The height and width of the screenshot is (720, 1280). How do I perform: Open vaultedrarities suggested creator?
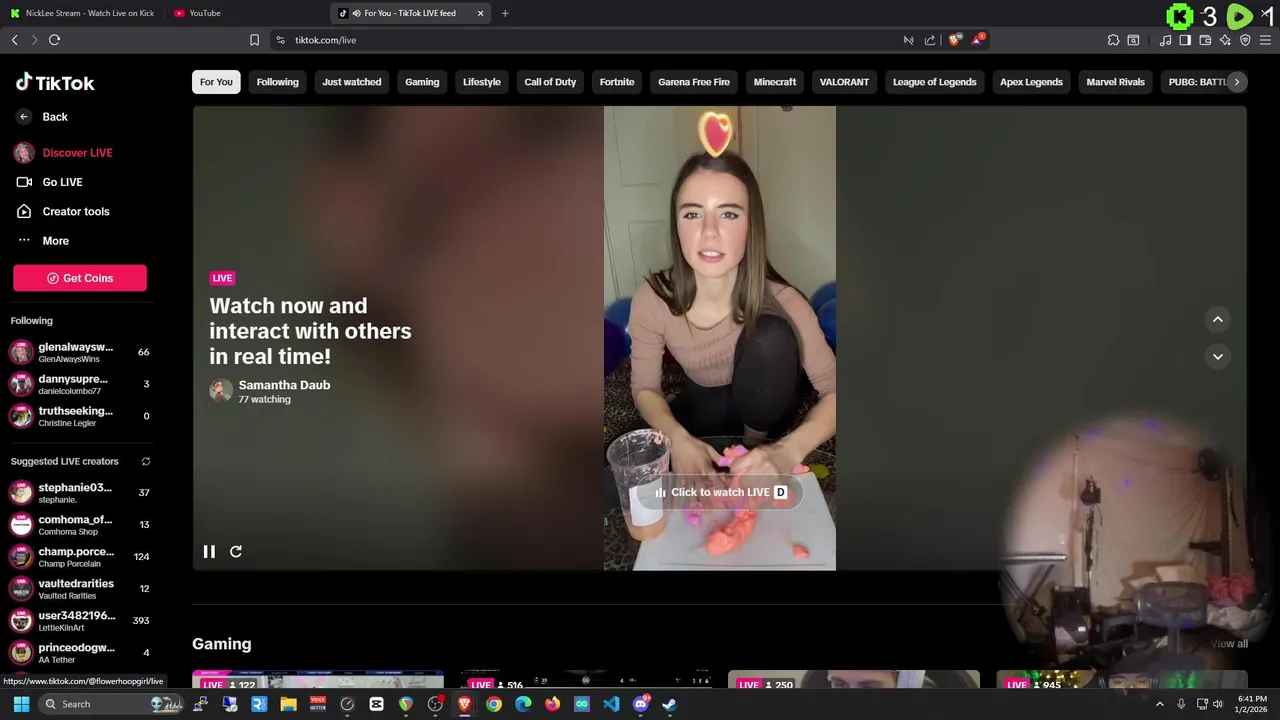tap(80, 589)
